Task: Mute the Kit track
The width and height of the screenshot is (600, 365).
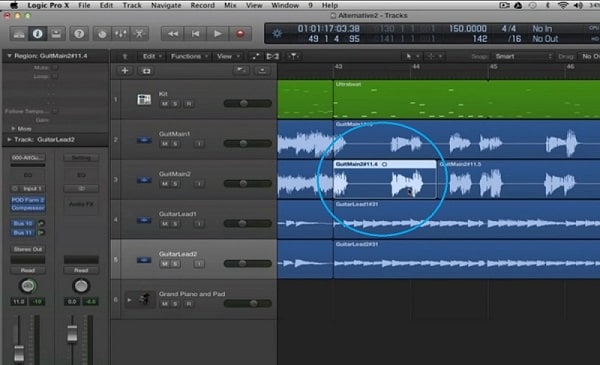Action: point(165,104)
